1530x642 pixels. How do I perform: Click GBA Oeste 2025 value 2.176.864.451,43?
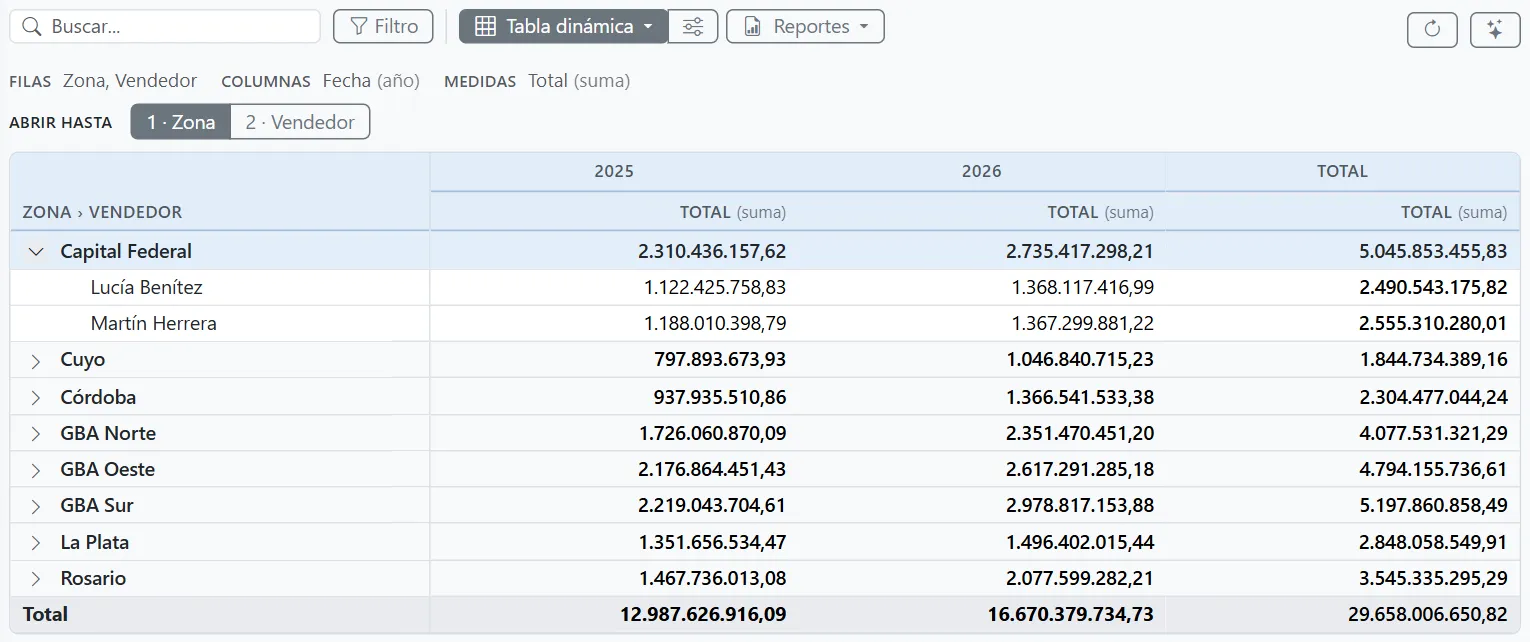(x=712, y=470)
